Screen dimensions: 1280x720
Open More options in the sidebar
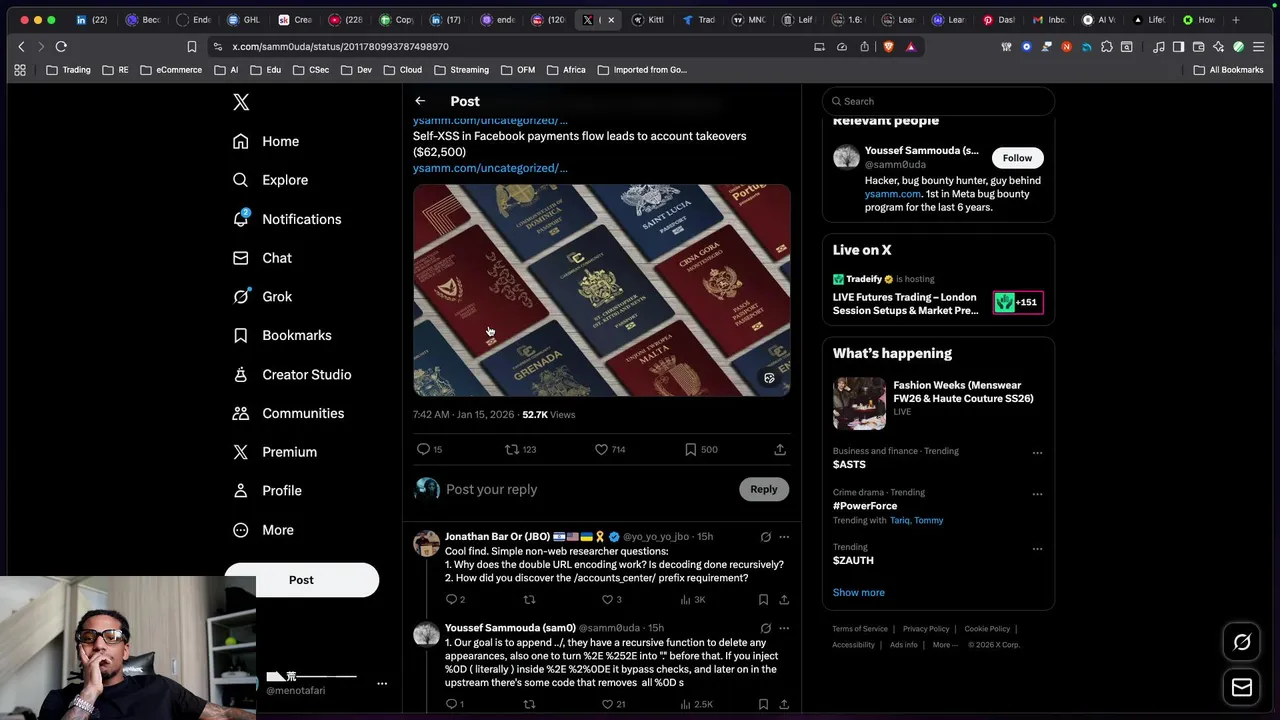click(x=264, y=530)
